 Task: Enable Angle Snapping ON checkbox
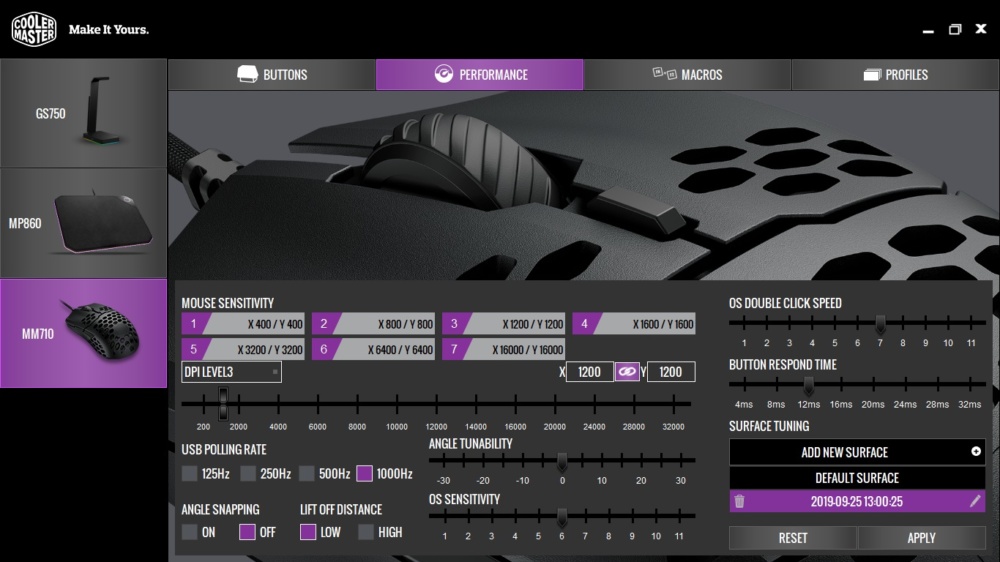189,532
